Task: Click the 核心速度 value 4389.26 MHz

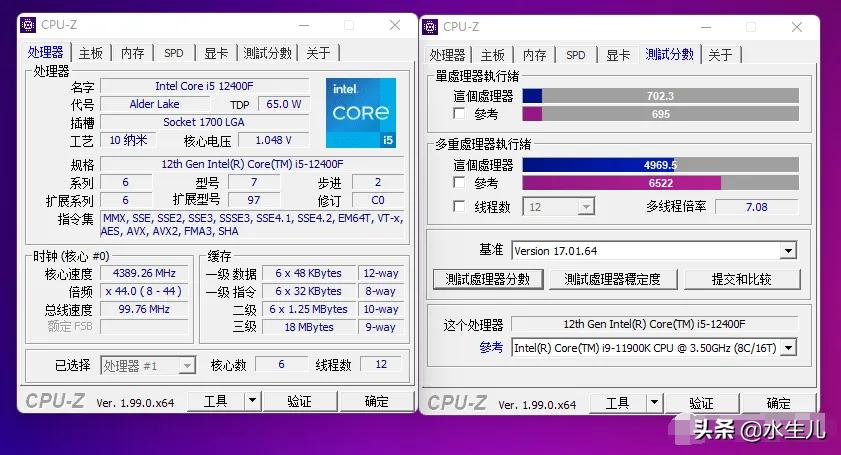Action: [x=144, y=273]
